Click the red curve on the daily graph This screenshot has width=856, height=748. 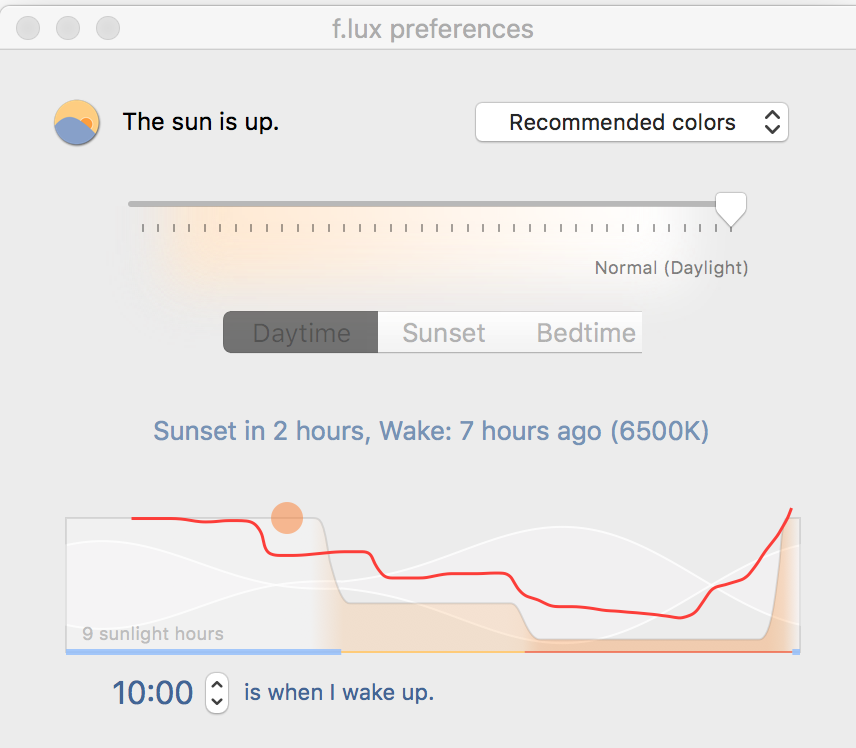pos(448,574)
